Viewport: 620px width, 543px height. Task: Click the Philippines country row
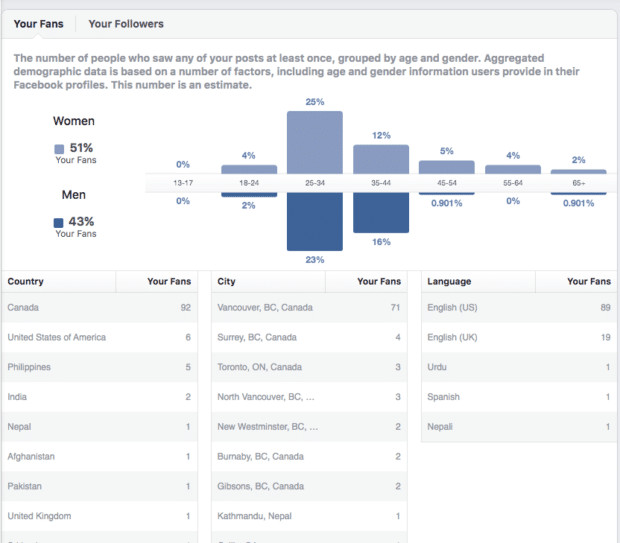99,367
